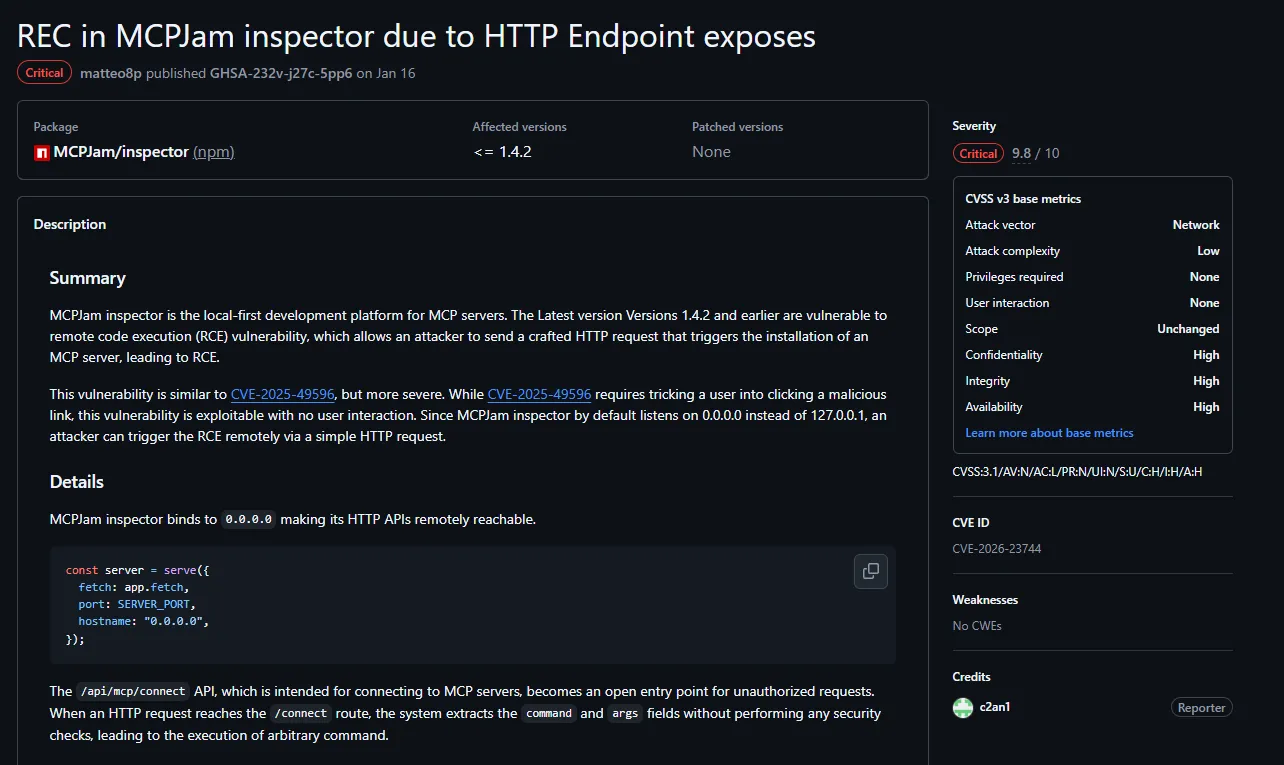1284x765 pixels.
Task: Open the matteo8p author profile
Action: click(x=111, y=73)
